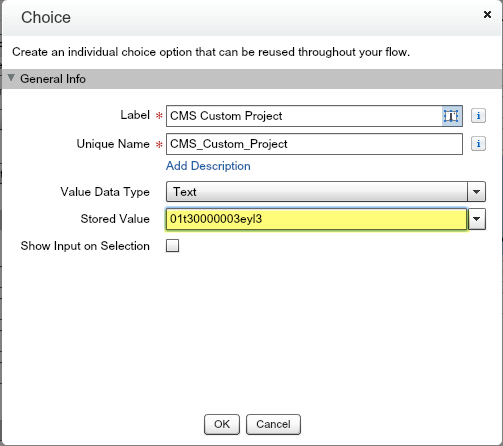Click the Stored Value field label
503x446 pixels.
(x=115, y=219)
